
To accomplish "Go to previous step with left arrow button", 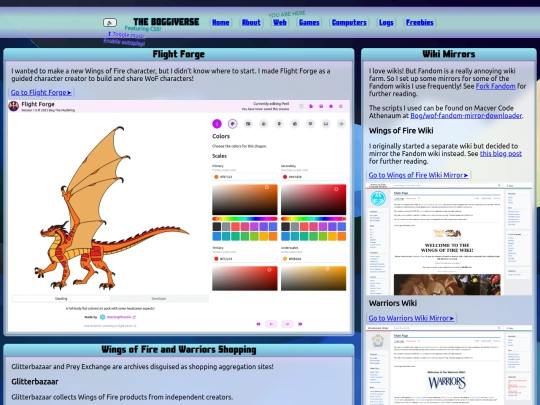I will click(x=271, y=324).
